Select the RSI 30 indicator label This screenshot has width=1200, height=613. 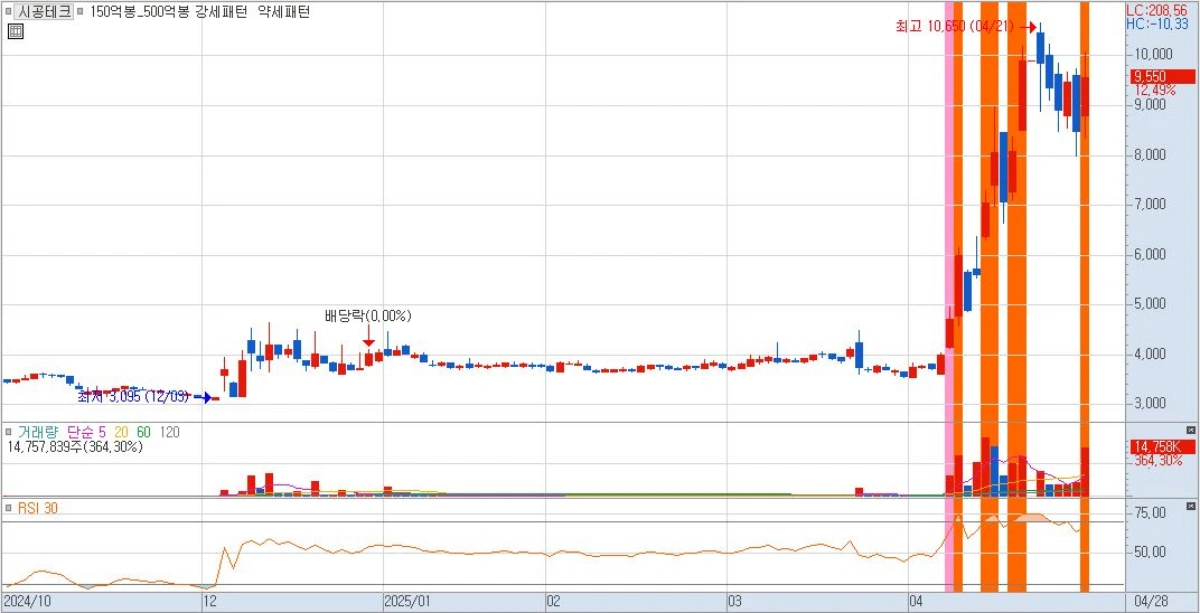pos(38,508)
